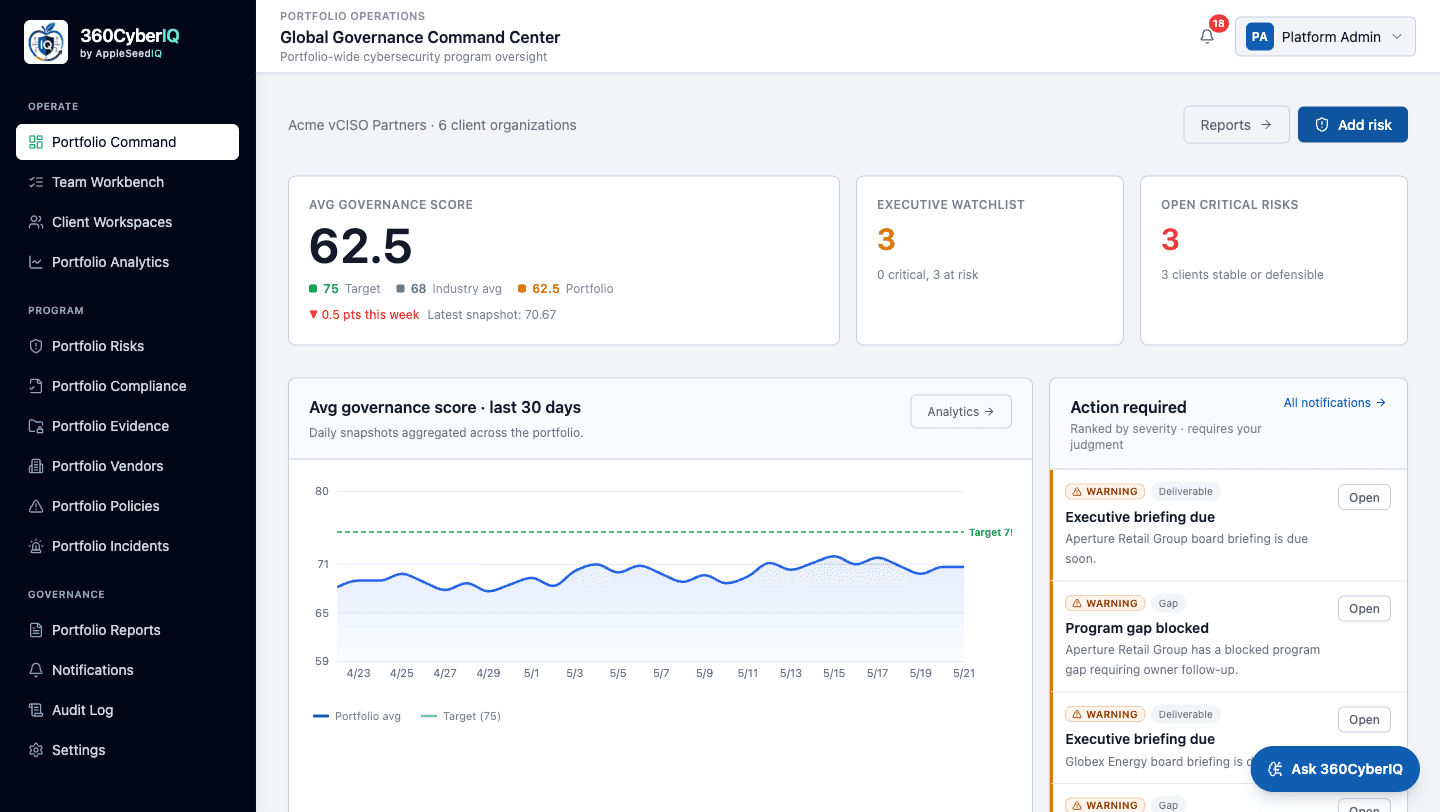Click the 62.5 governance score value
Screen dimensions: 1440x812
[x=361, y=245]
